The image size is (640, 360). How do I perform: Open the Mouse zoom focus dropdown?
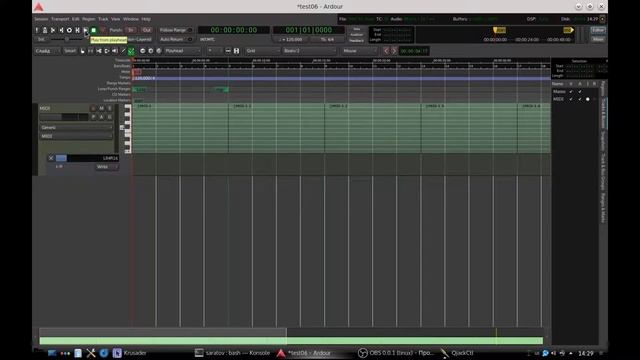pyautogui.click(x=359, y=51)
